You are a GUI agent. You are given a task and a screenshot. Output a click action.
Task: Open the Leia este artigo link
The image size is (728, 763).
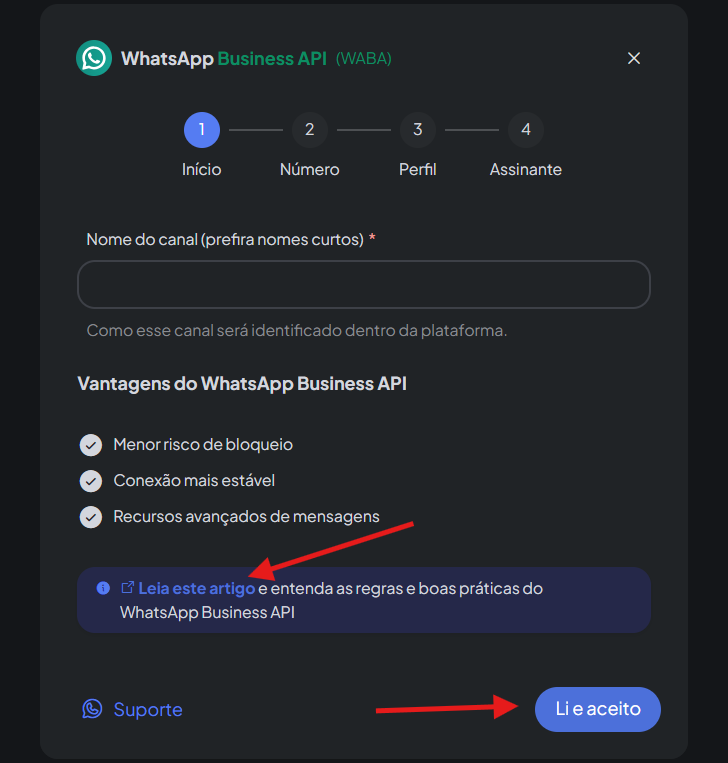pos(196,588)
